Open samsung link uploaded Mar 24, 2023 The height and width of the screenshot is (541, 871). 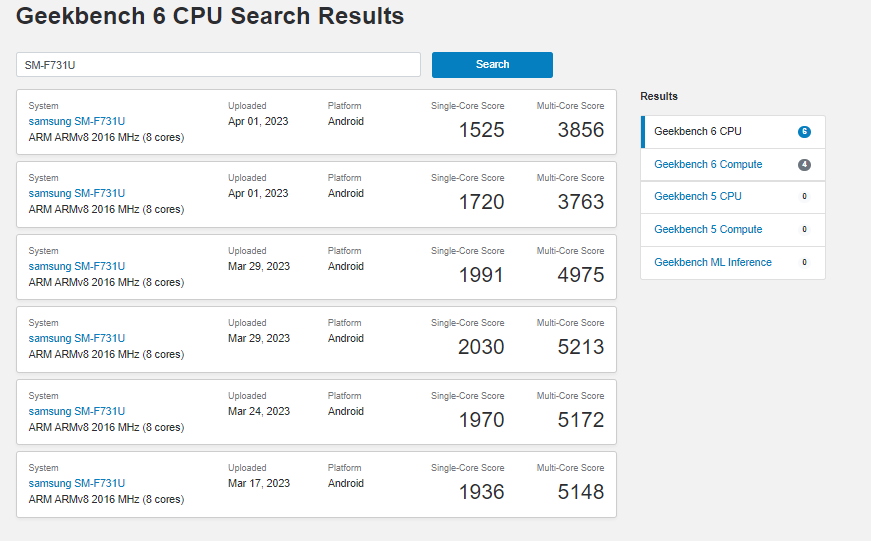(77, 411)
